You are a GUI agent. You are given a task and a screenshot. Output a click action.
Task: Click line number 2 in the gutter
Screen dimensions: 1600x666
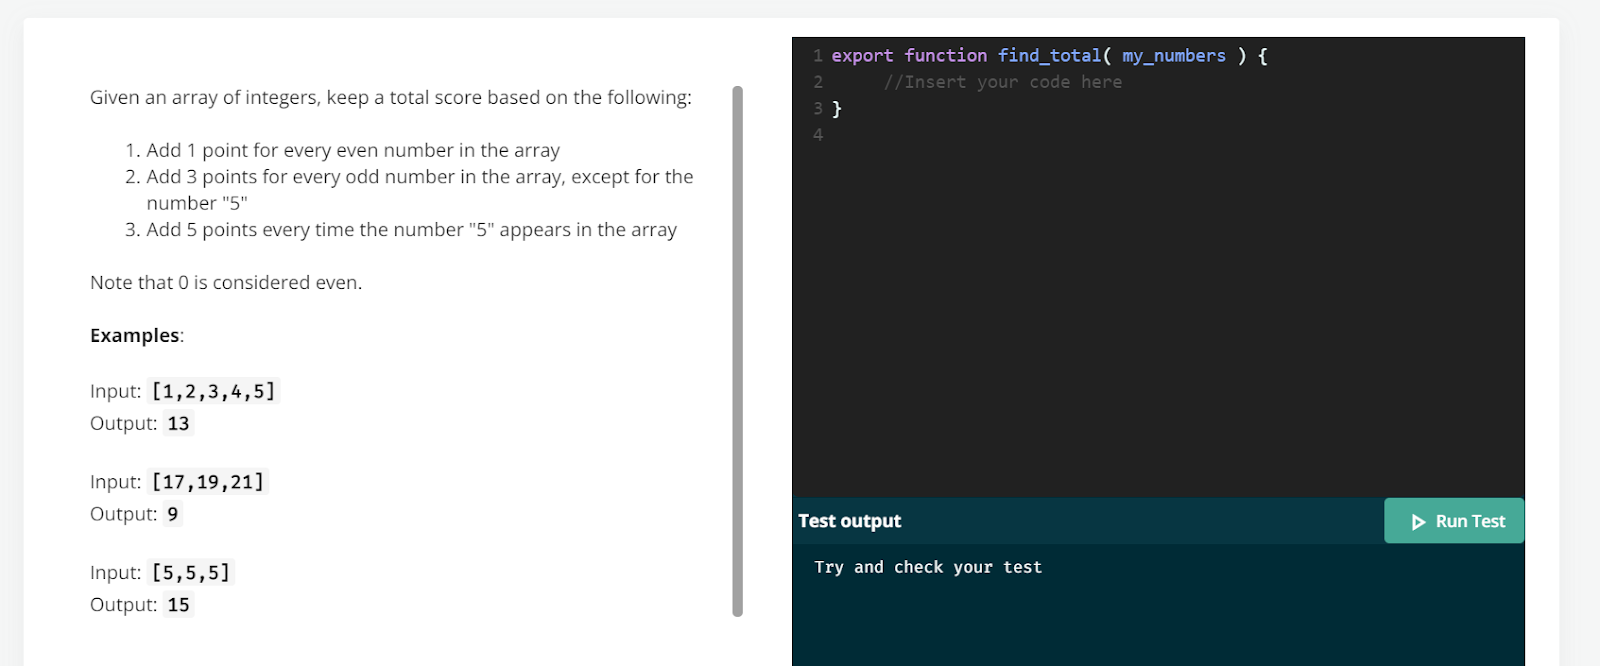818,82
